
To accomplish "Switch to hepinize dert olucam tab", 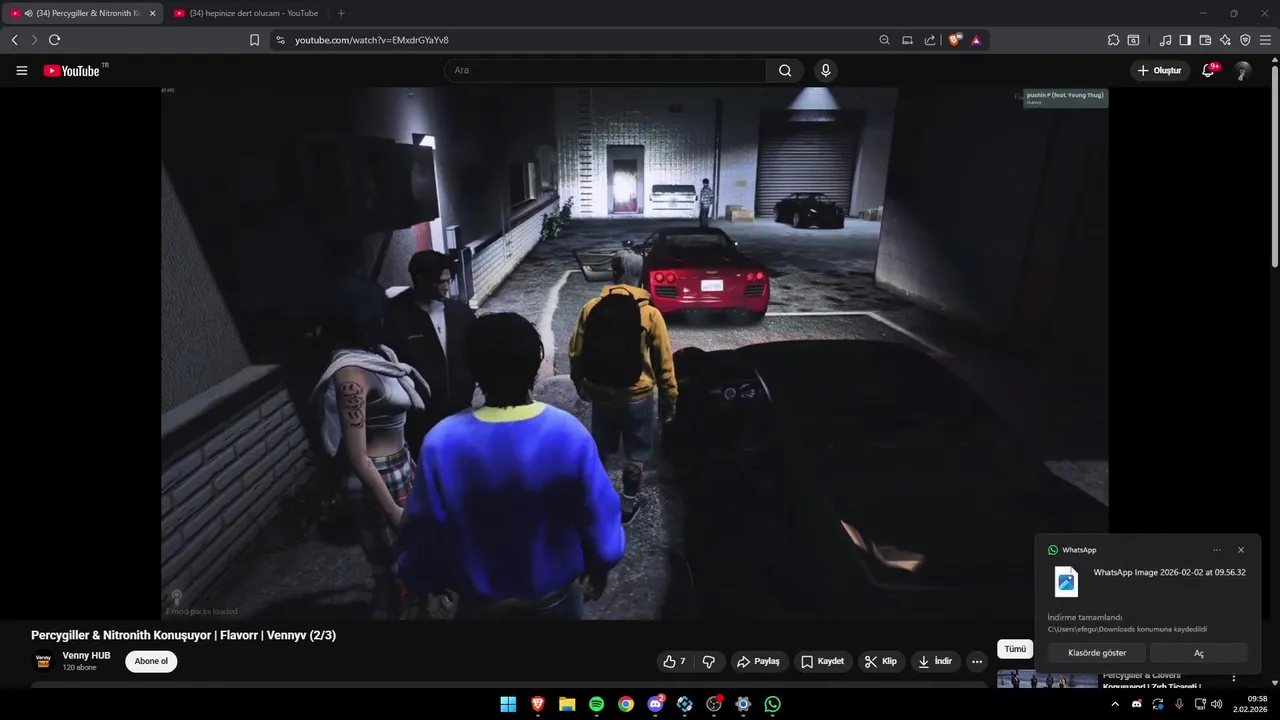I will coord(245,13).
